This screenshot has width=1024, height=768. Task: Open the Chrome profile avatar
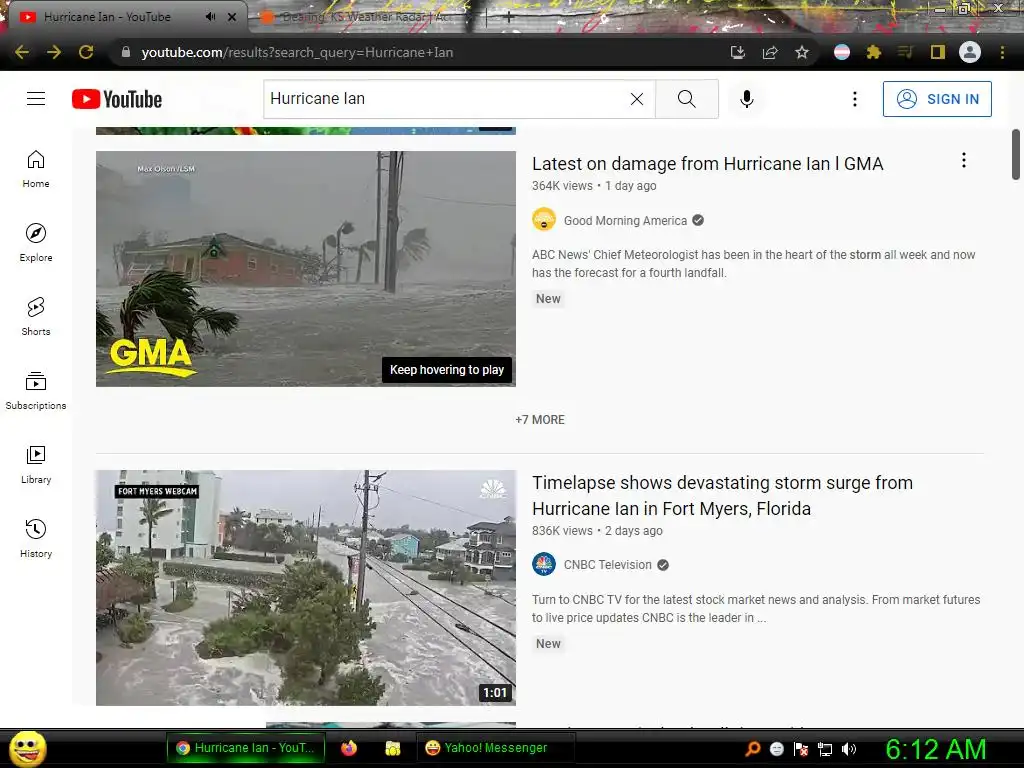[x=970, y=52]
